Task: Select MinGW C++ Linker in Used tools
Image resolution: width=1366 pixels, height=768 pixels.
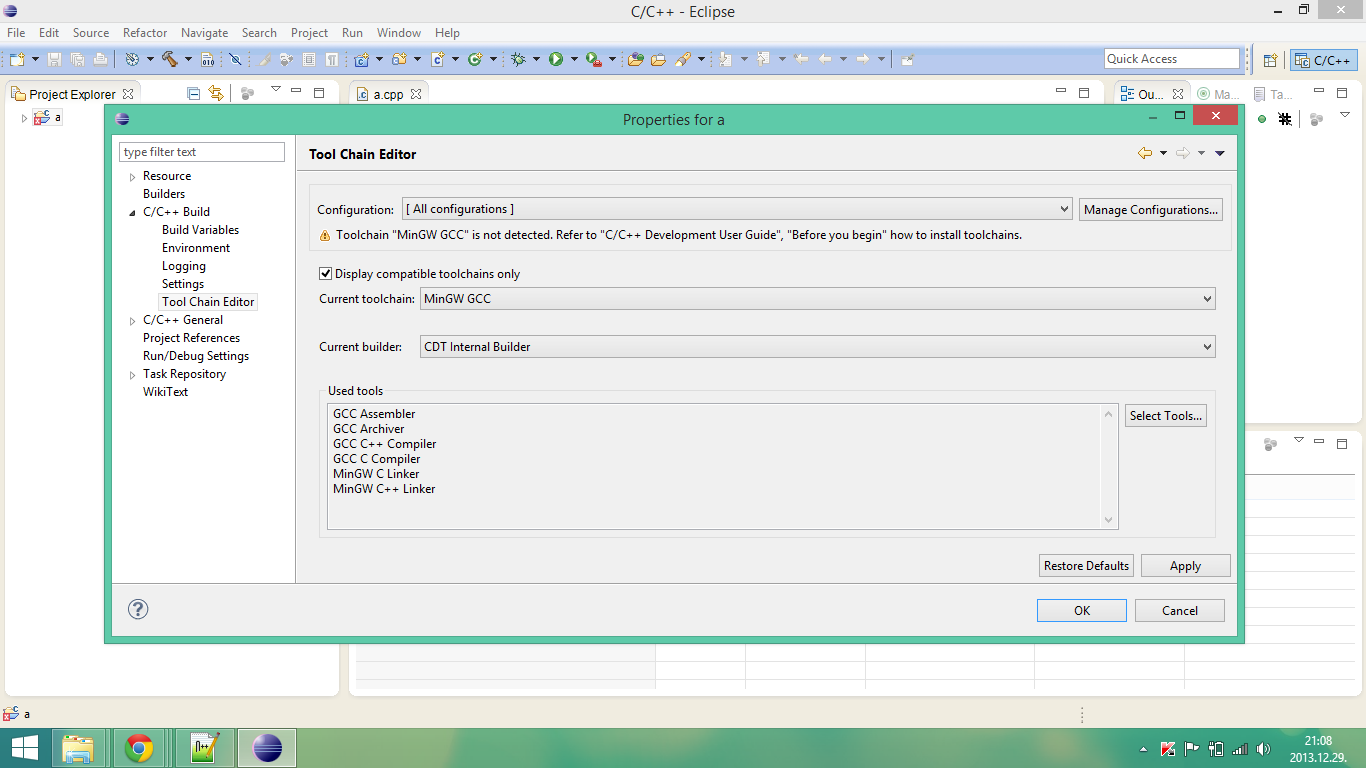Action: [x=384, y=489]
